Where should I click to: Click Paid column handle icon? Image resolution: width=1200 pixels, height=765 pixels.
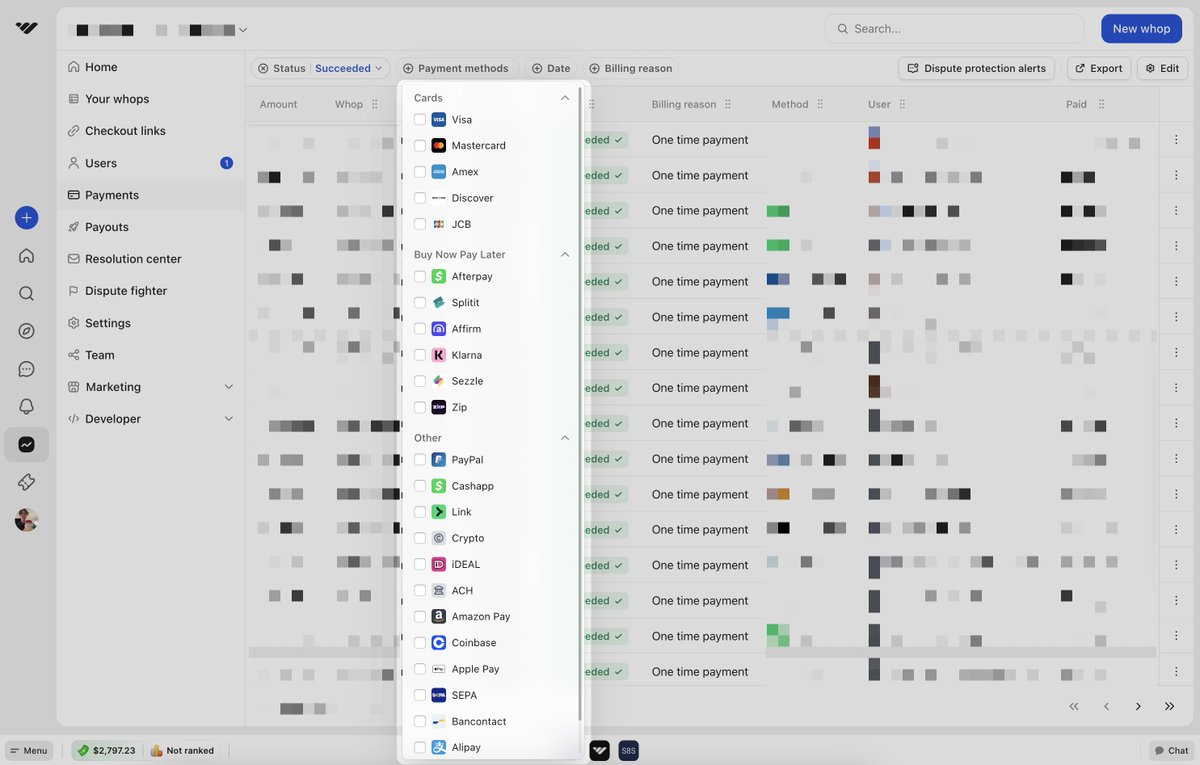[1101, 104]
